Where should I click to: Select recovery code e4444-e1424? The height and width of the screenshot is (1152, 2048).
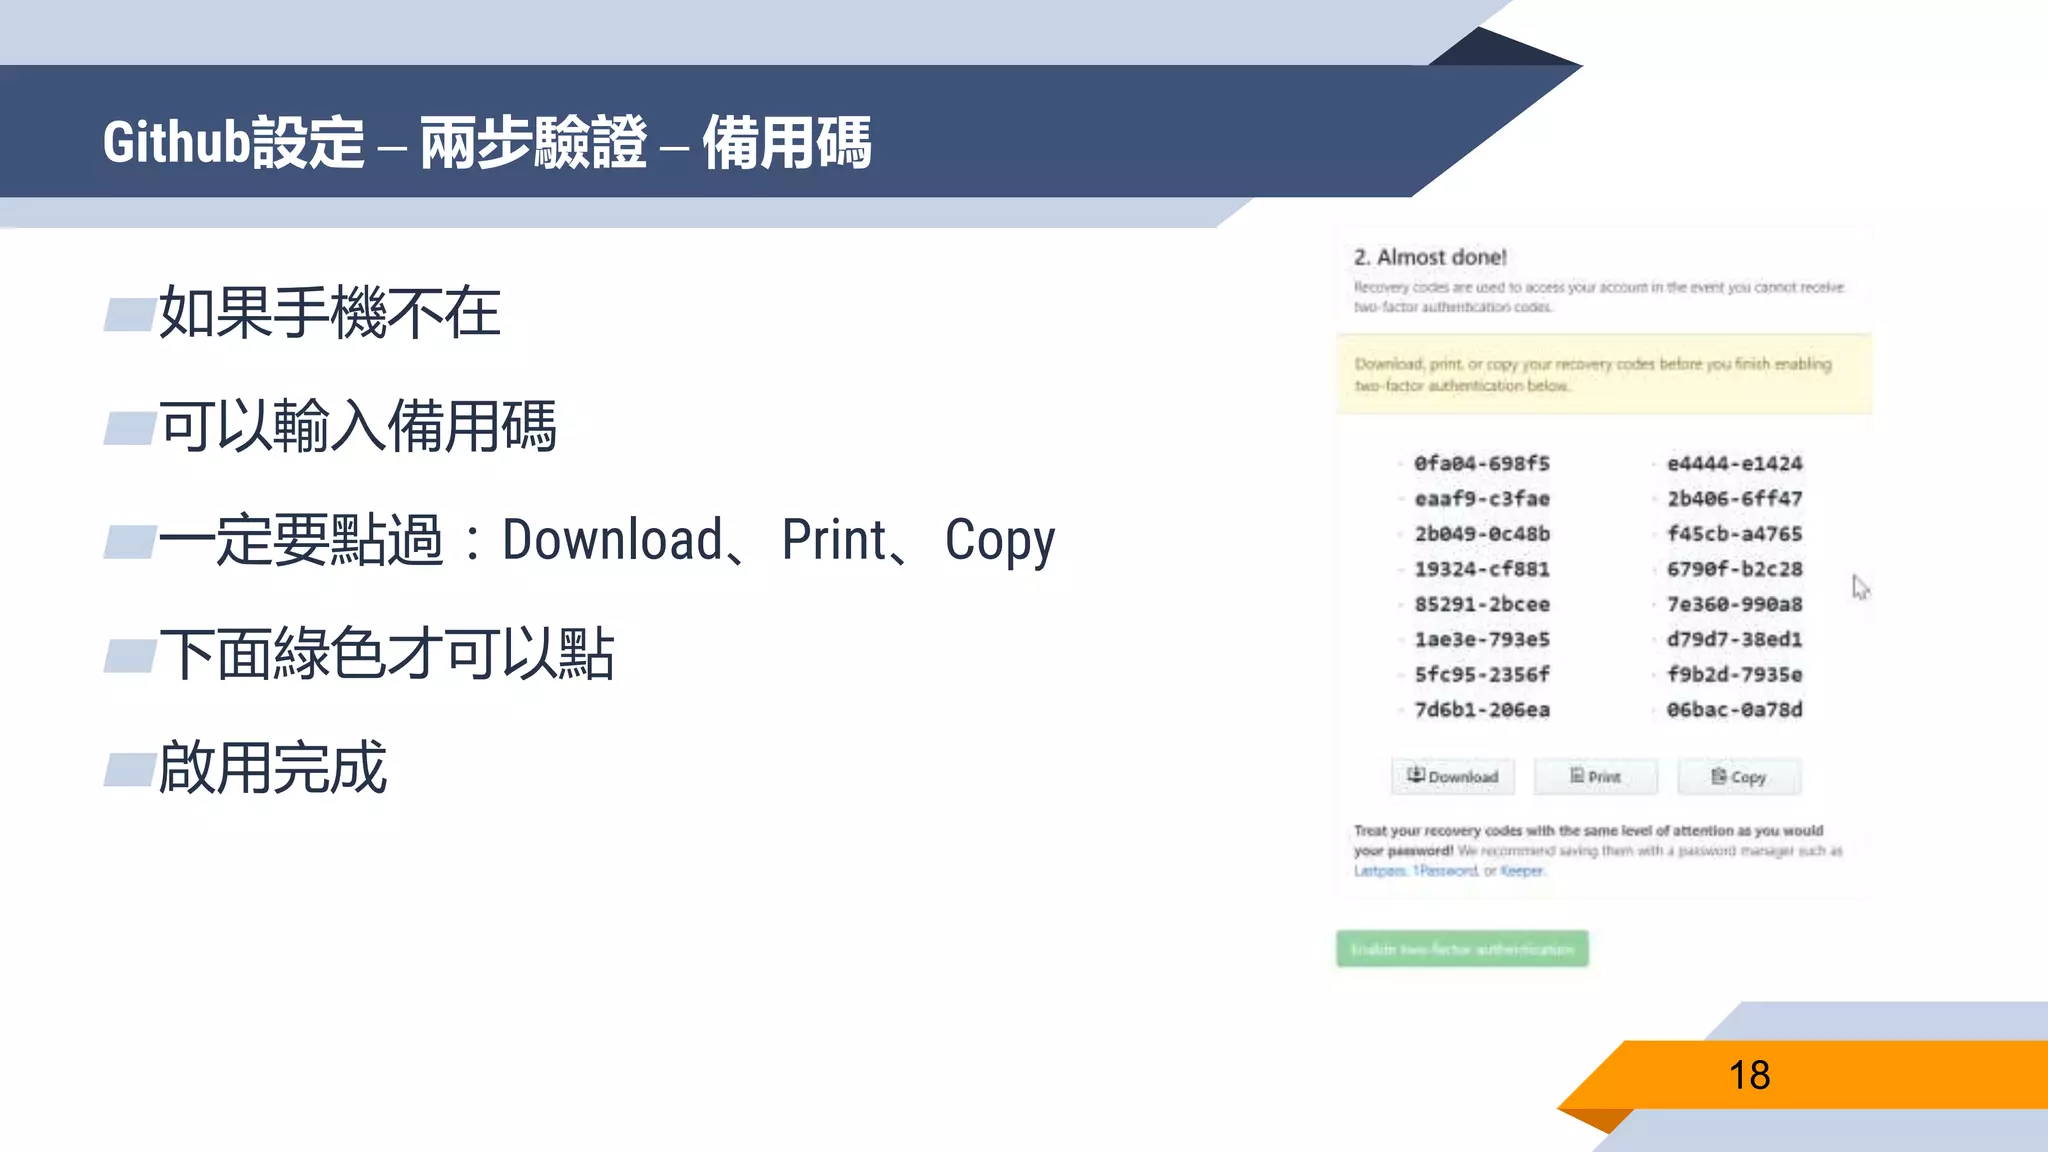point(1735,463)
